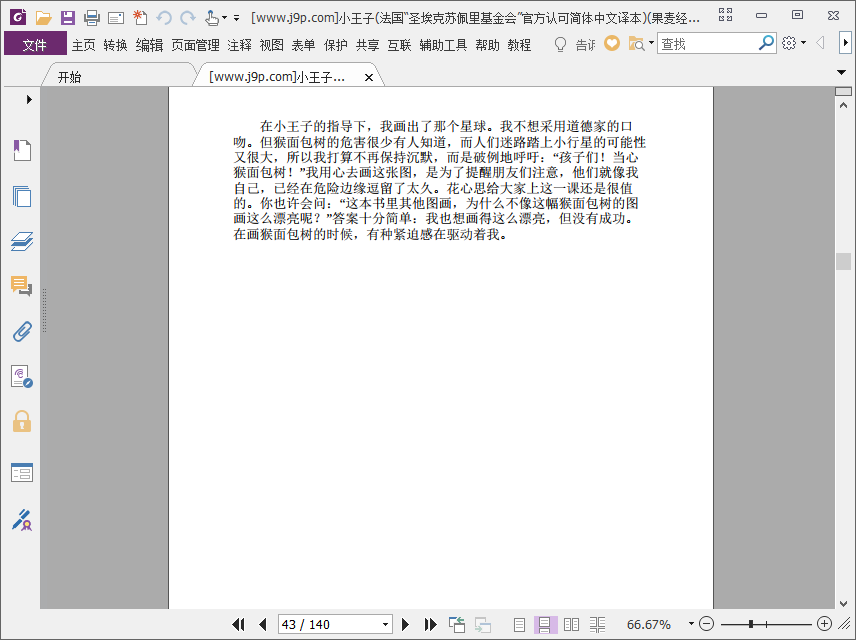
Task: Expand the folder search dropdown arrow
Action: (x=651, y=43)
